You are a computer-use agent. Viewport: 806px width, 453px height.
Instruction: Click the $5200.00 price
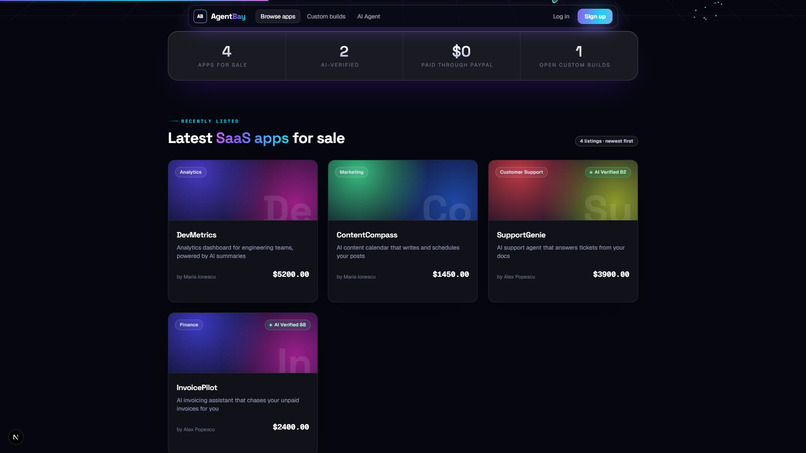point(291,275)
